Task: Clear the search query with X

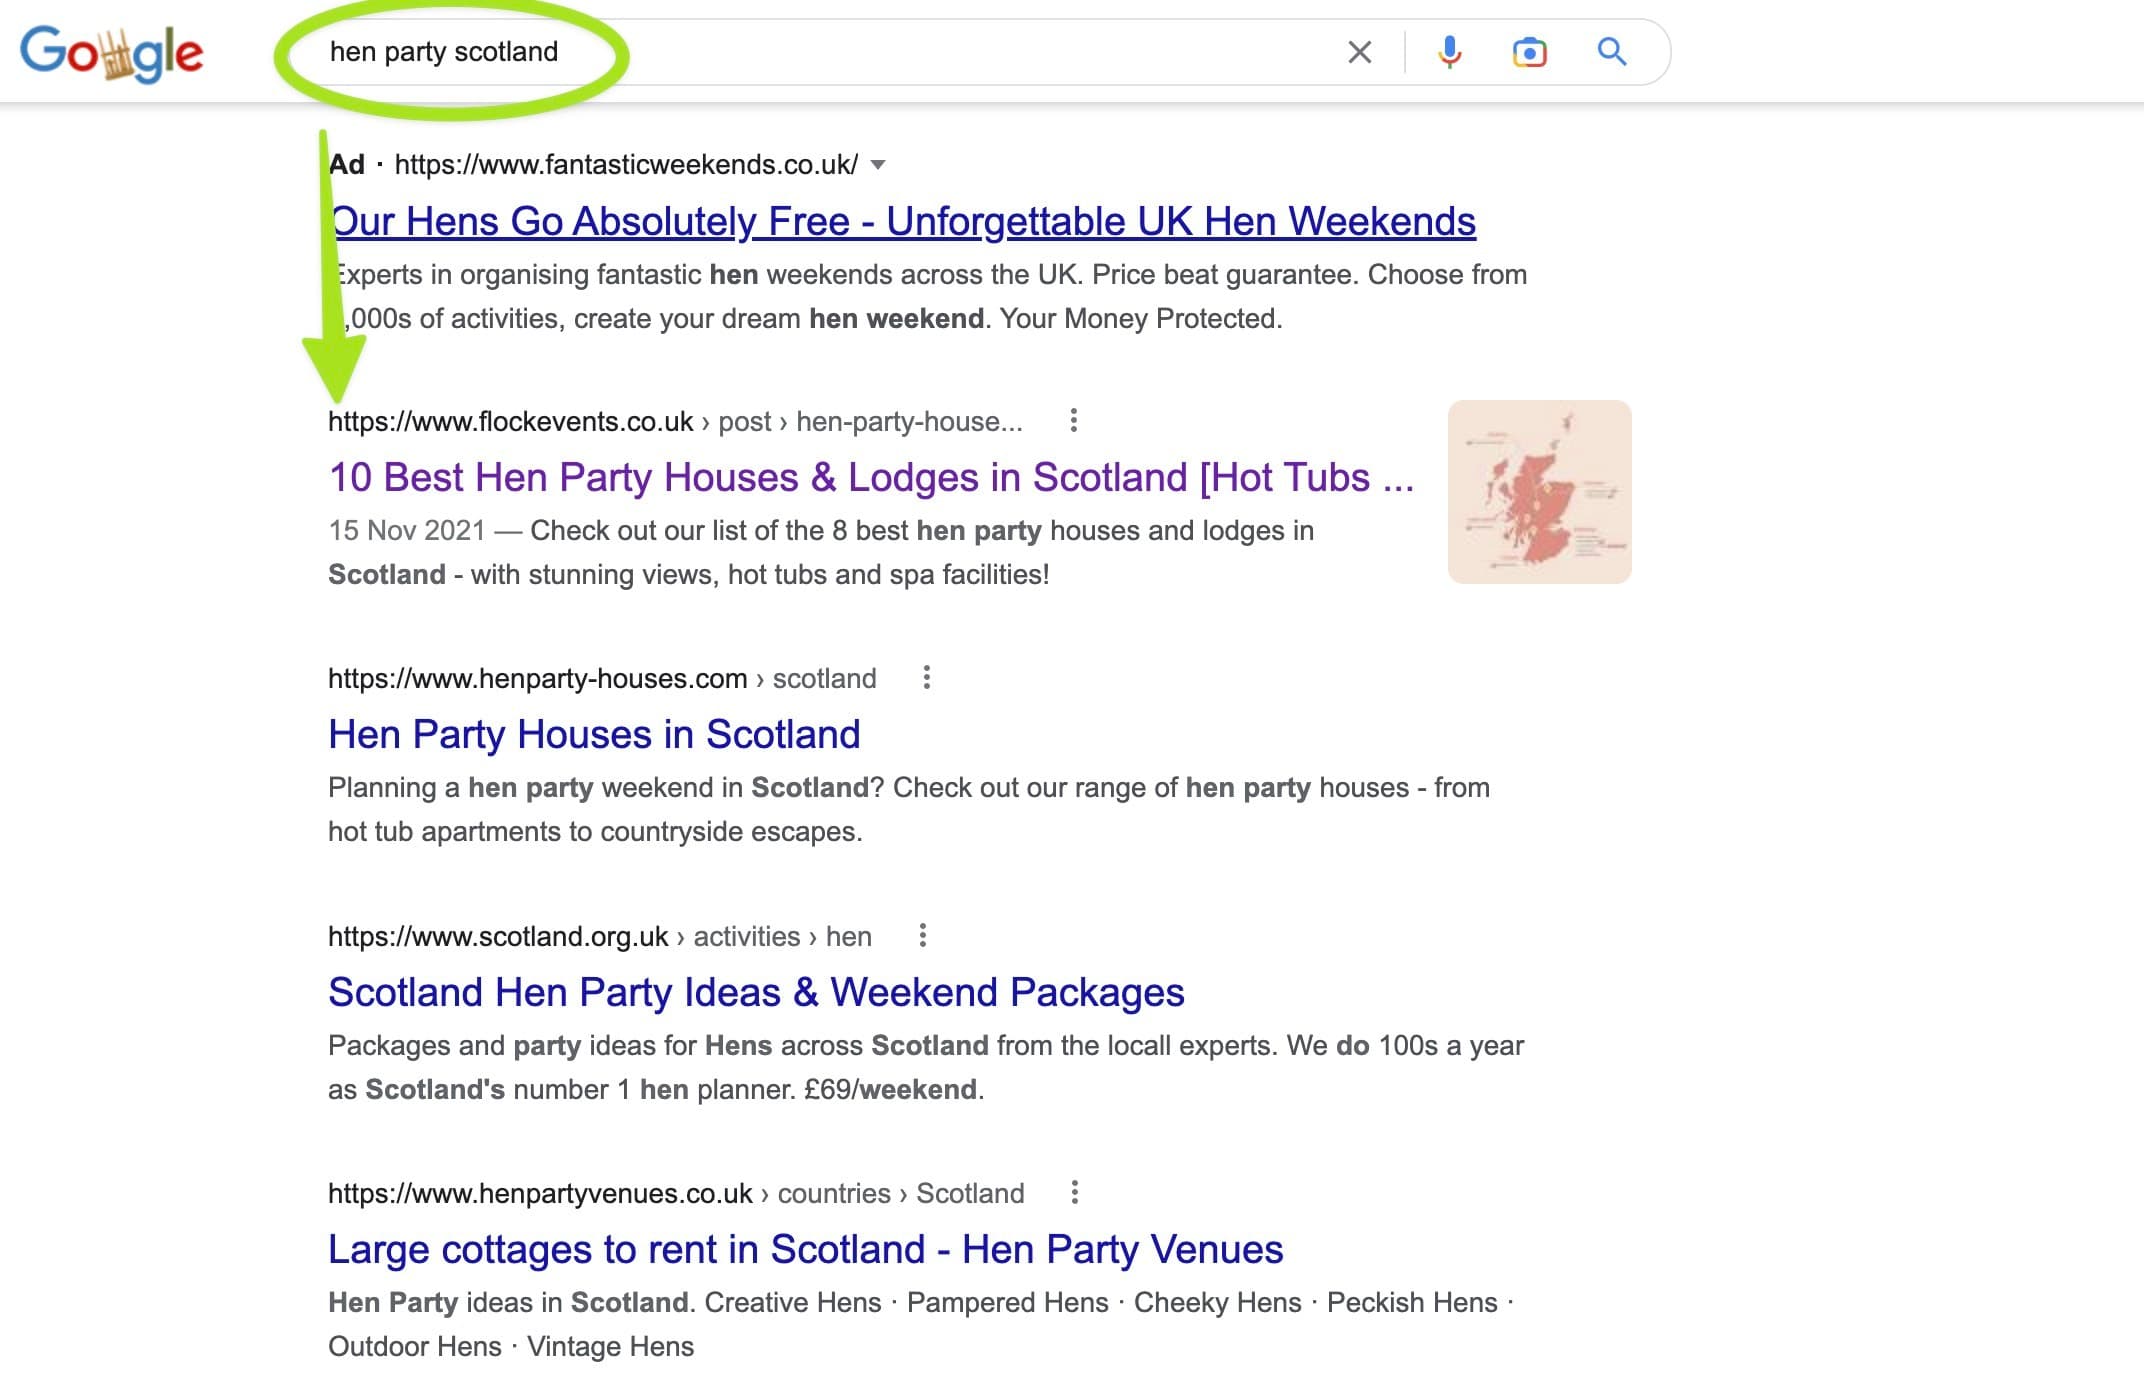Action: (x=1359, y=52)
